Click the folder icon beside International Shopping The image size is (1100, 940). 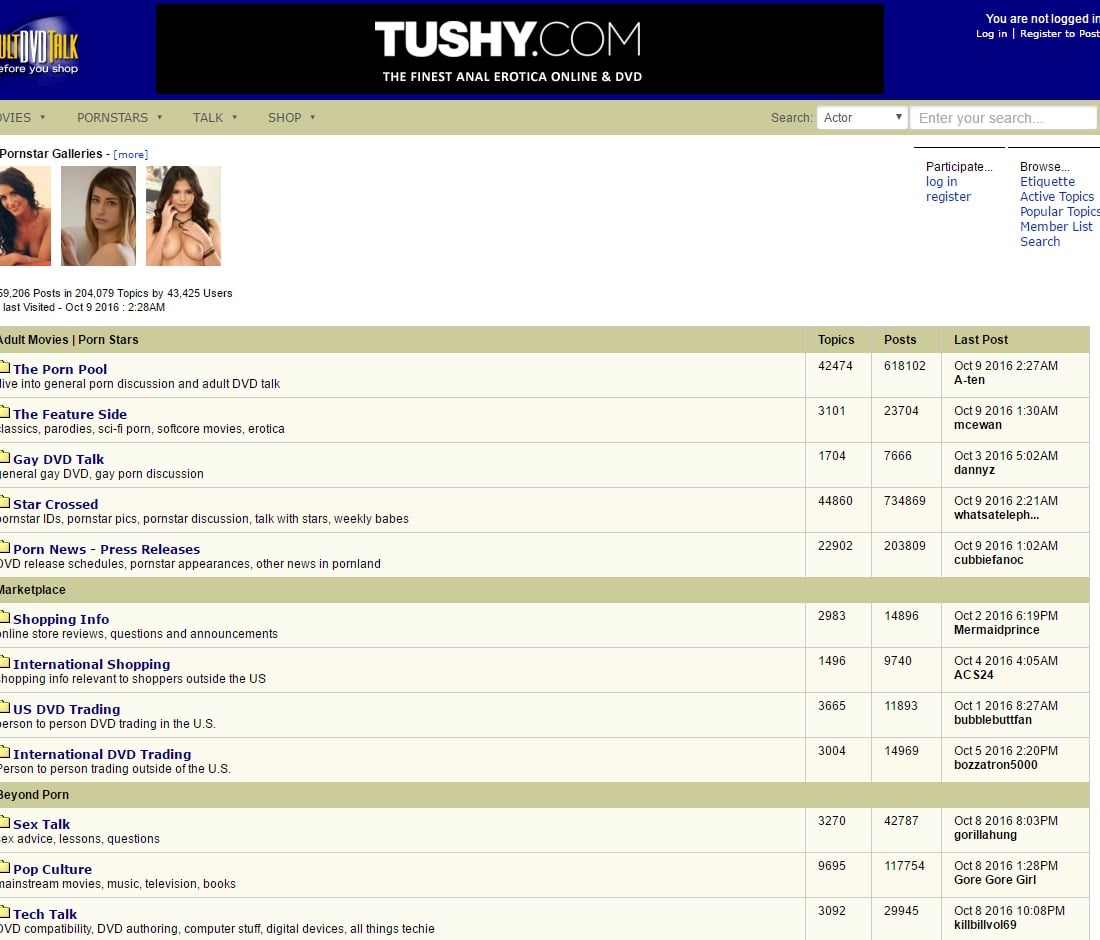[x=4, y=662]
